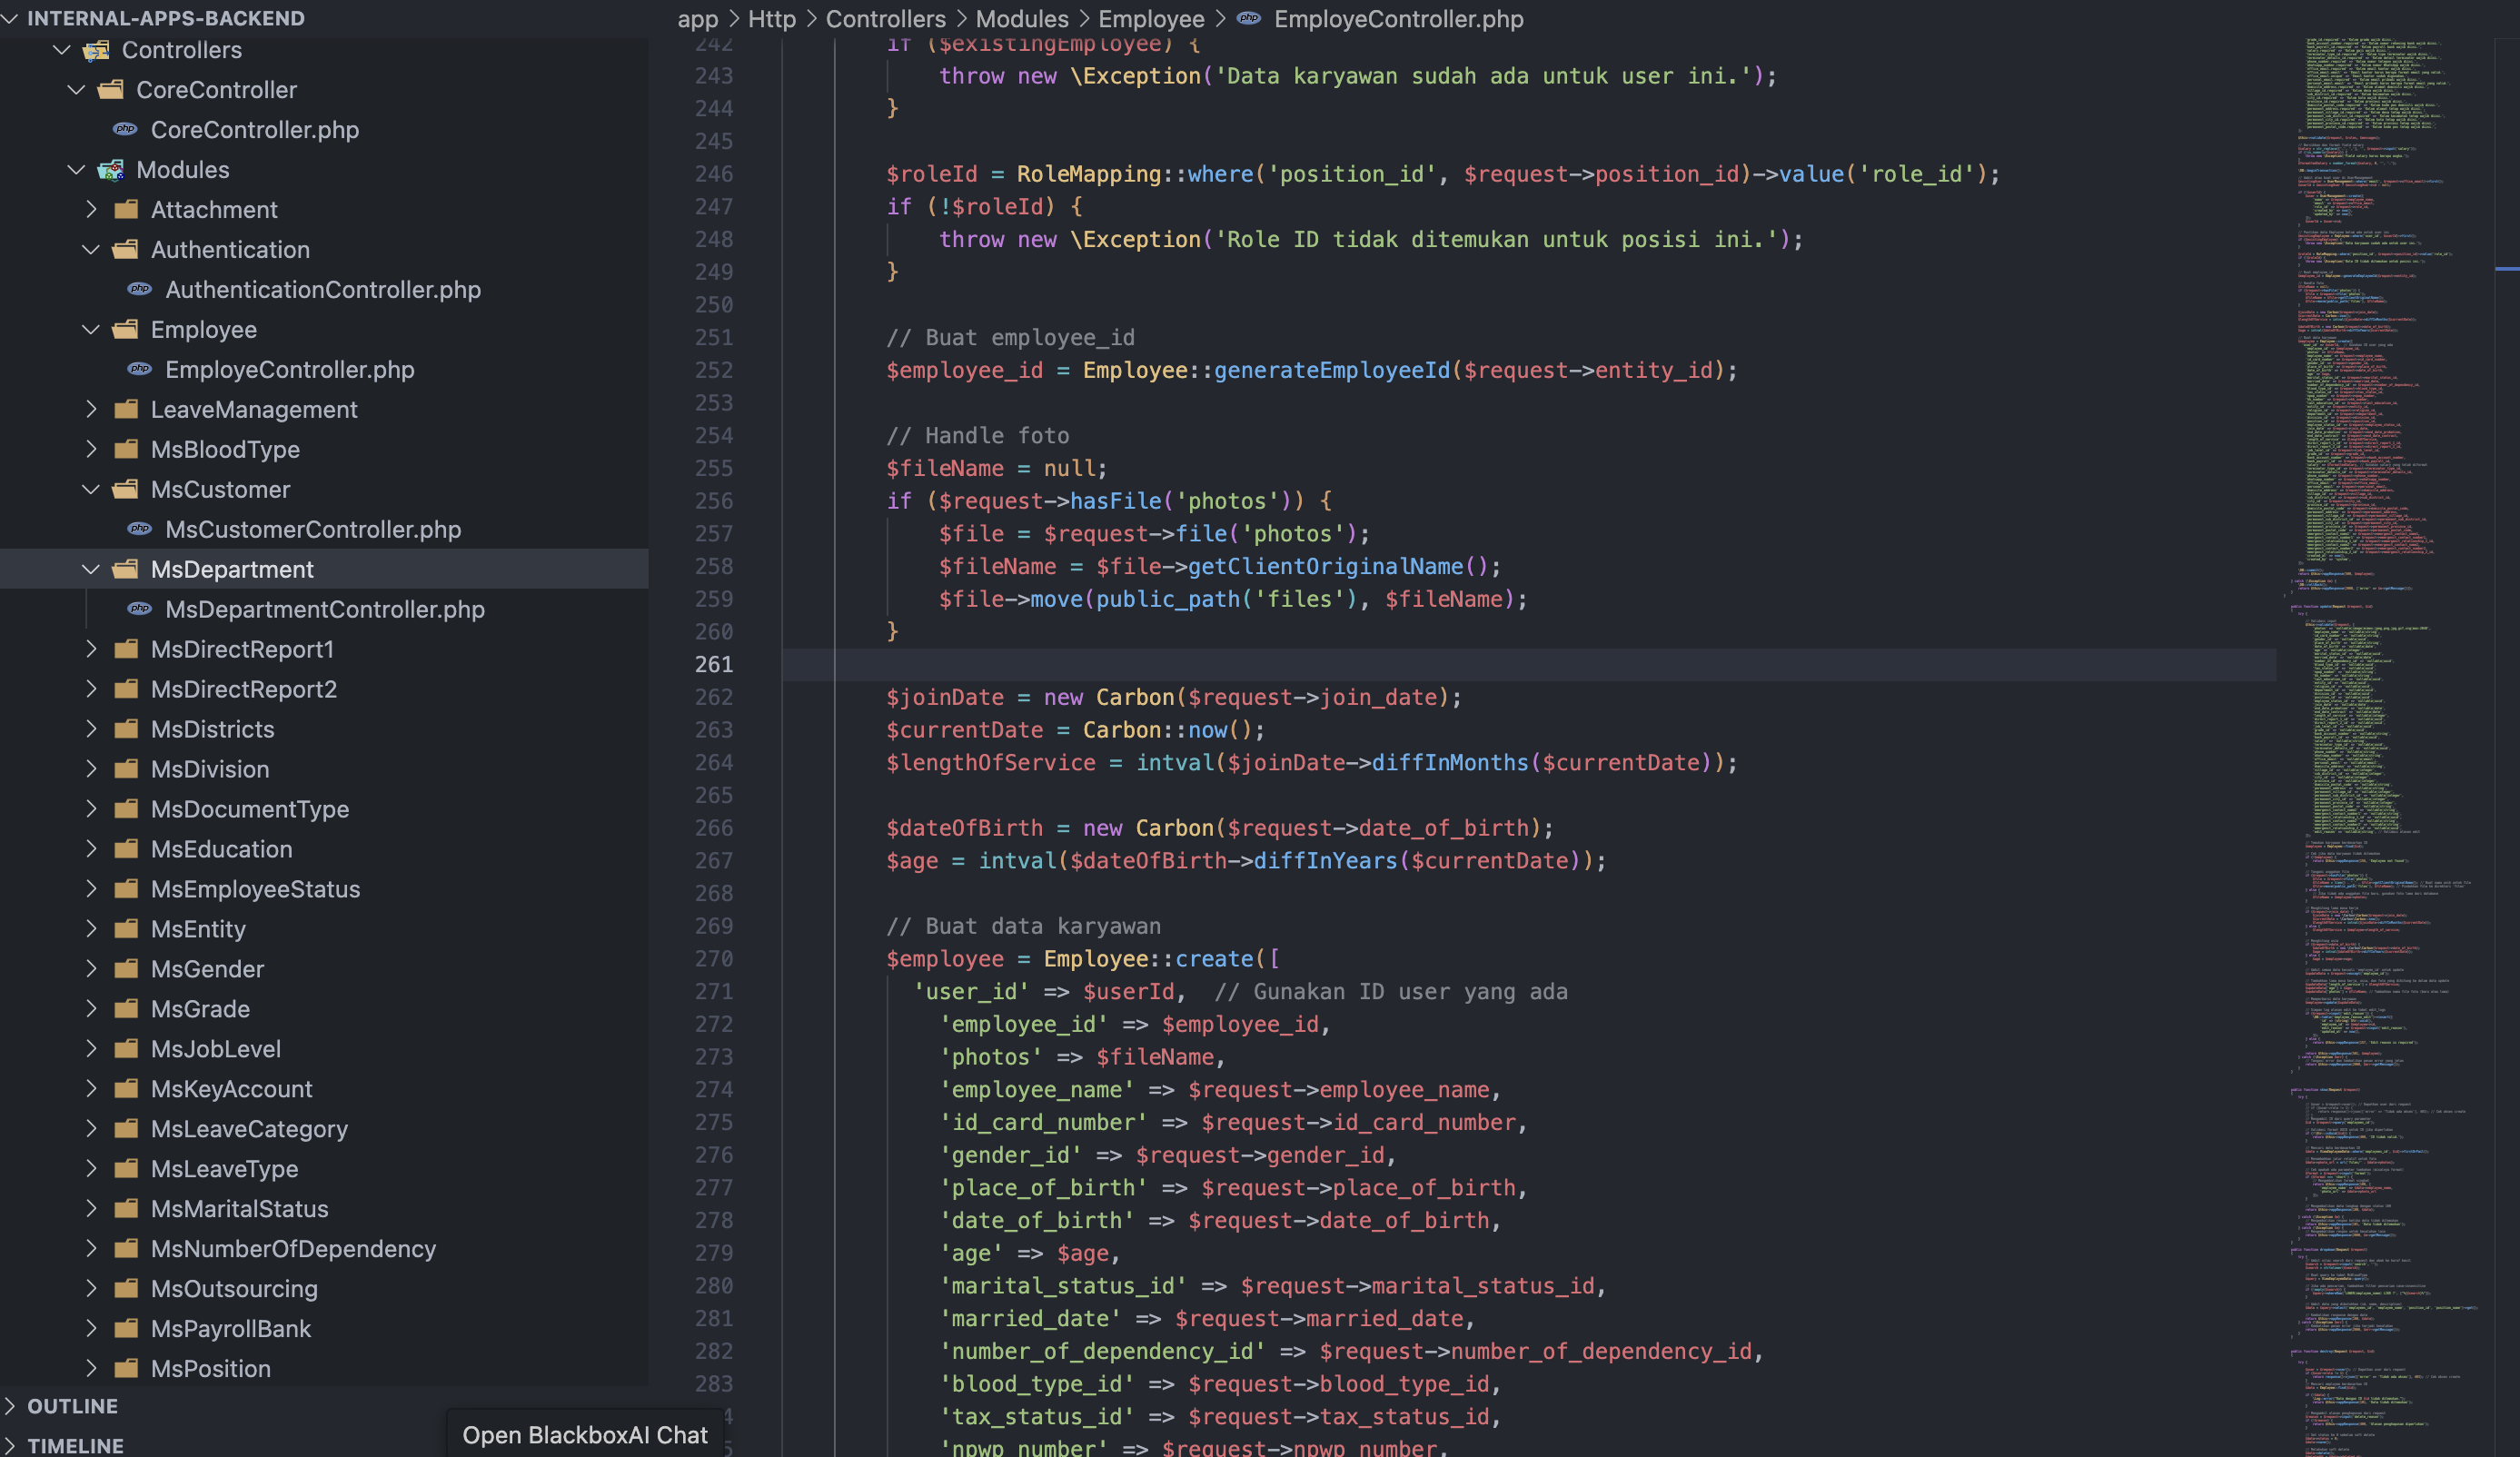Click the Employee open folder icon

[x=126, y=330]
